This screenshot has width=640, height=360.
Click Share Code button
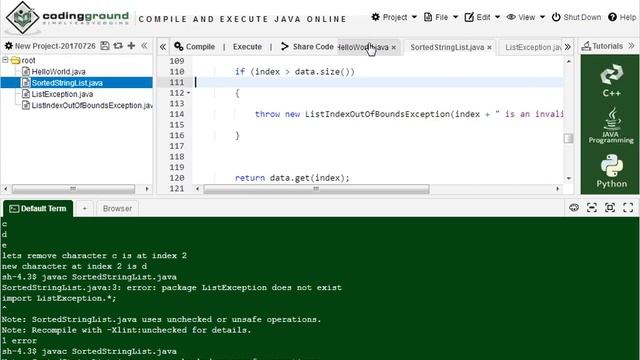click(x=307, y=47)
